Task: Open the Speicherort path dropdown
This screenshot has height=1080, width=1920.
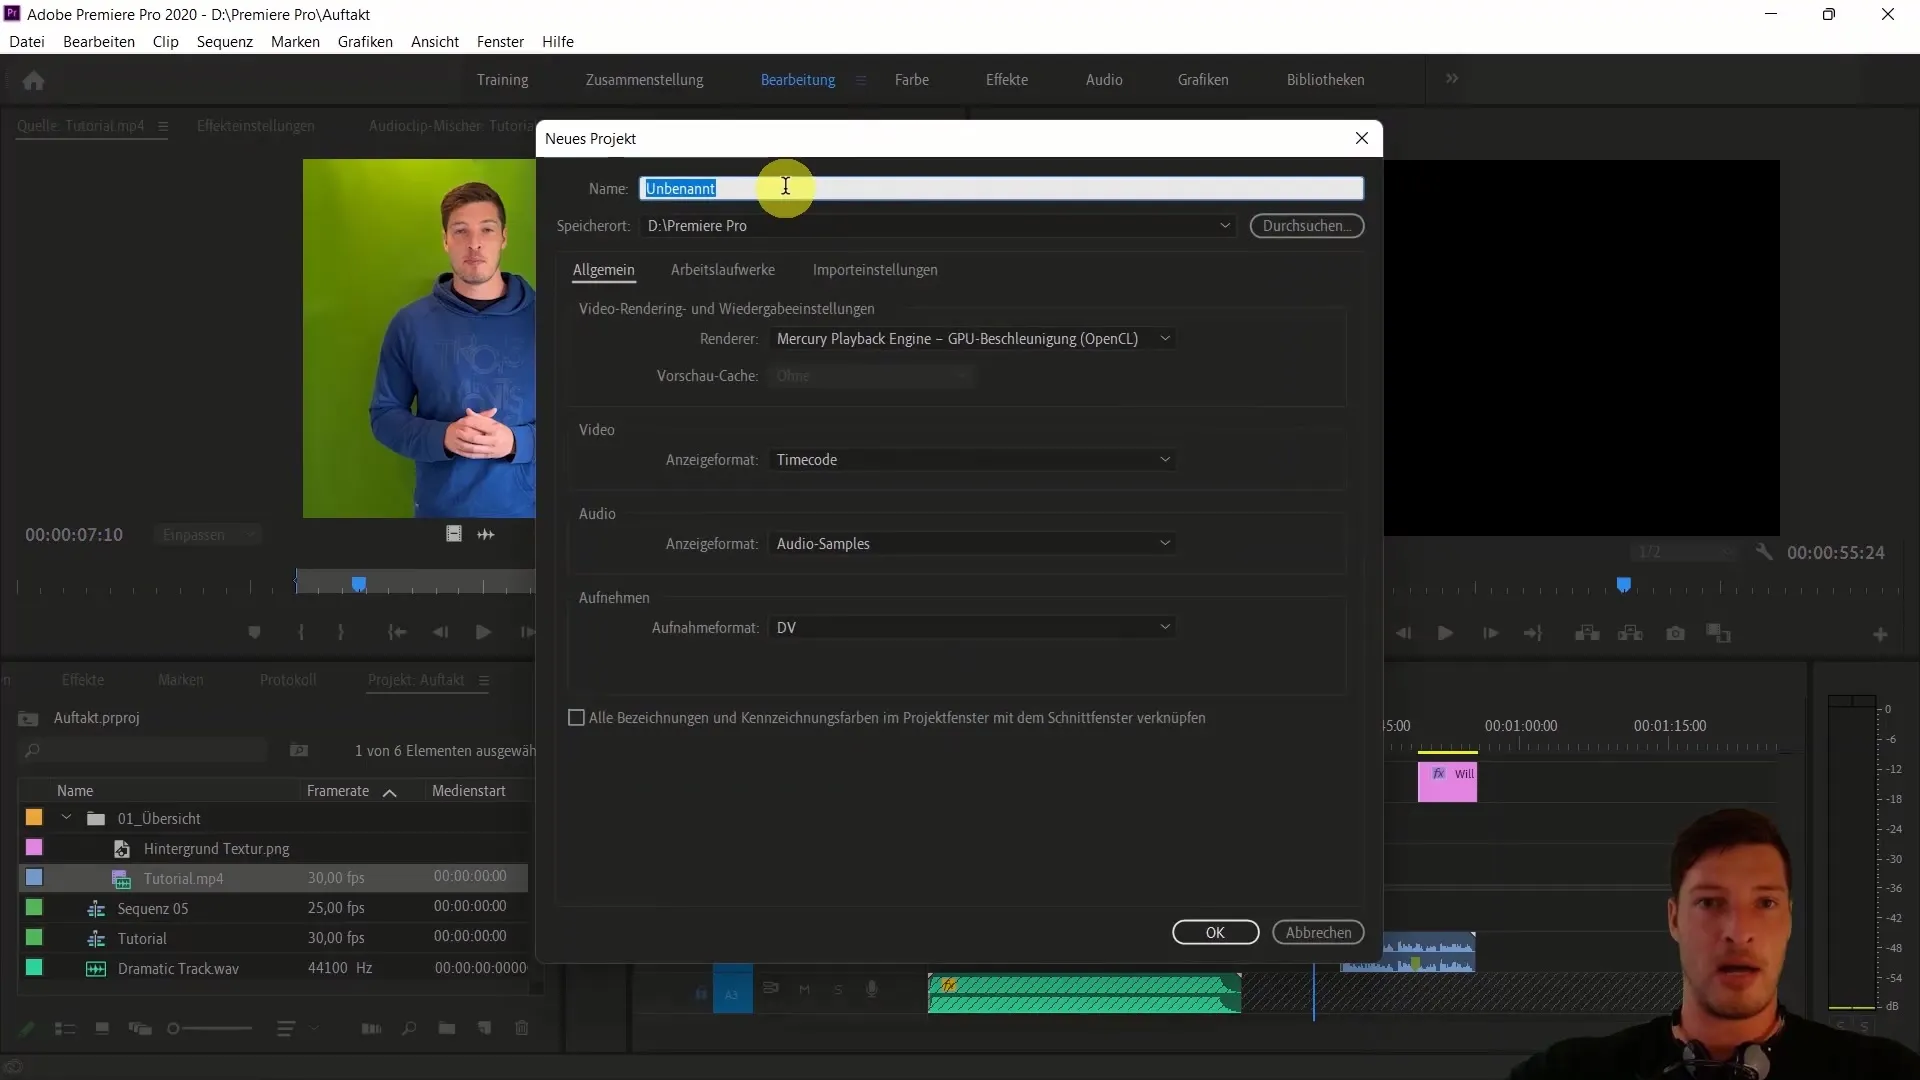Action: pos(1225,226)
